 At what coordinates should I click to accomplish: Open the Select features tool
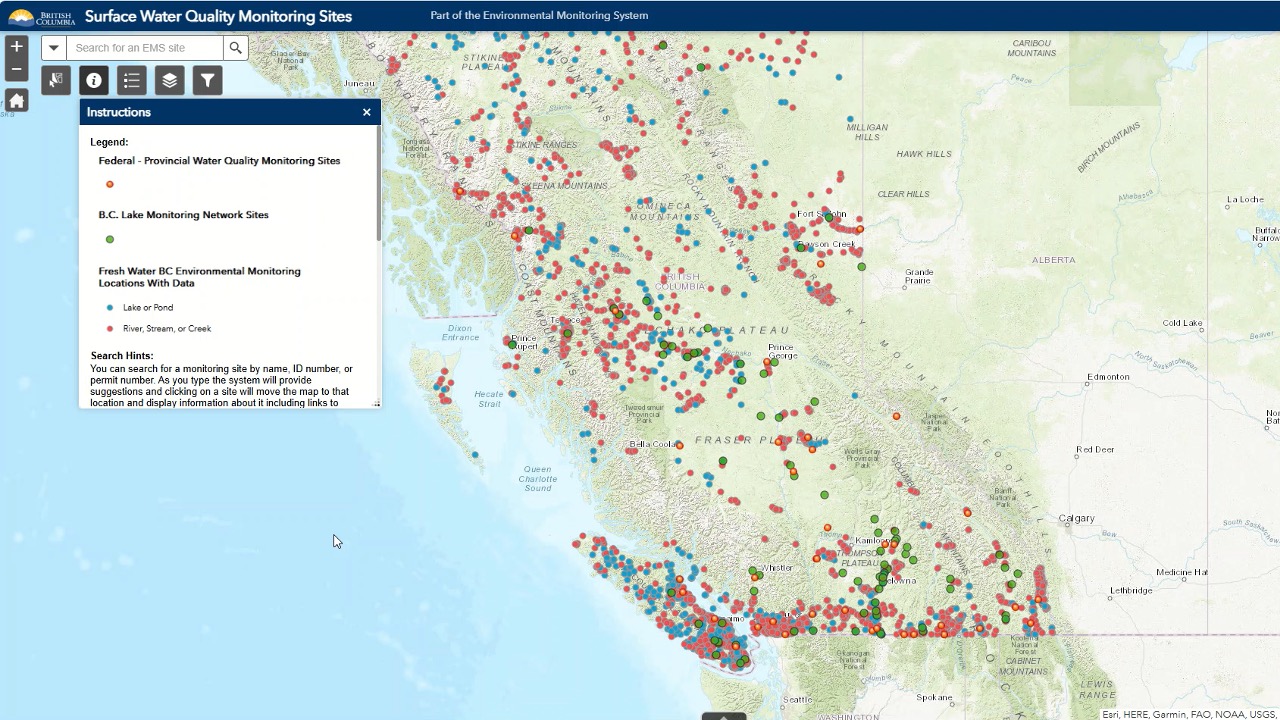[56, 80]
